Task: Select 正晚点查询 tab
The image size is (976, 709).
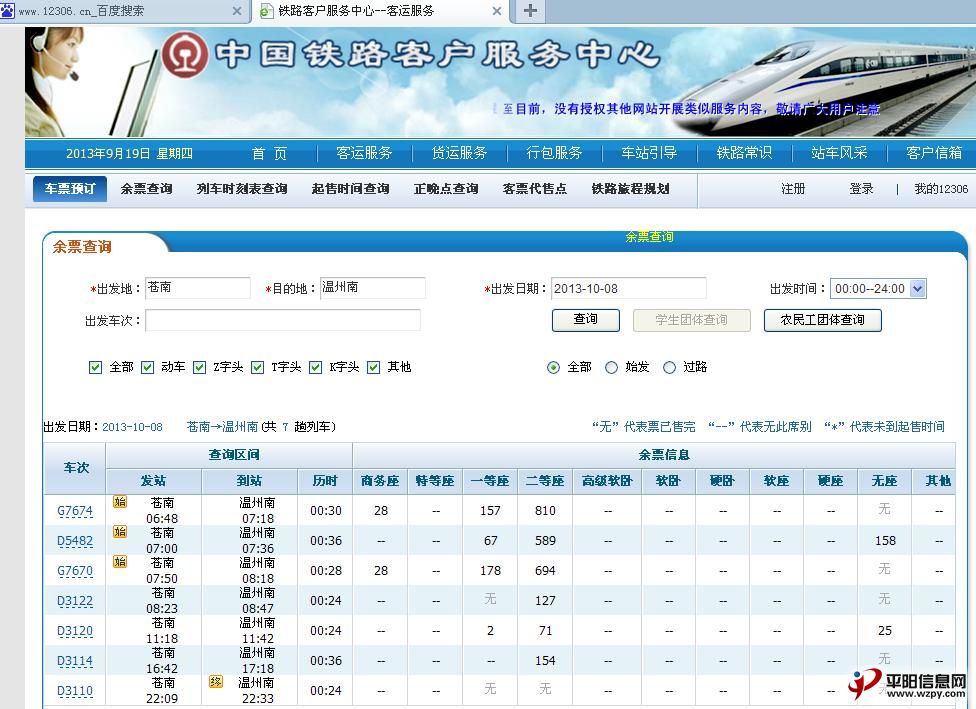Action: click(446, 189)
